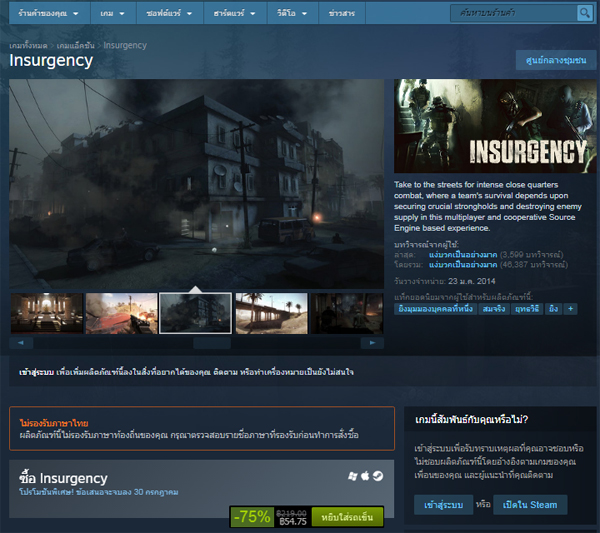Image resolution: width=600 pixels, height=533 pixels.
Task: Click the plus button to add tags
Action: click(x=571, y=309)
